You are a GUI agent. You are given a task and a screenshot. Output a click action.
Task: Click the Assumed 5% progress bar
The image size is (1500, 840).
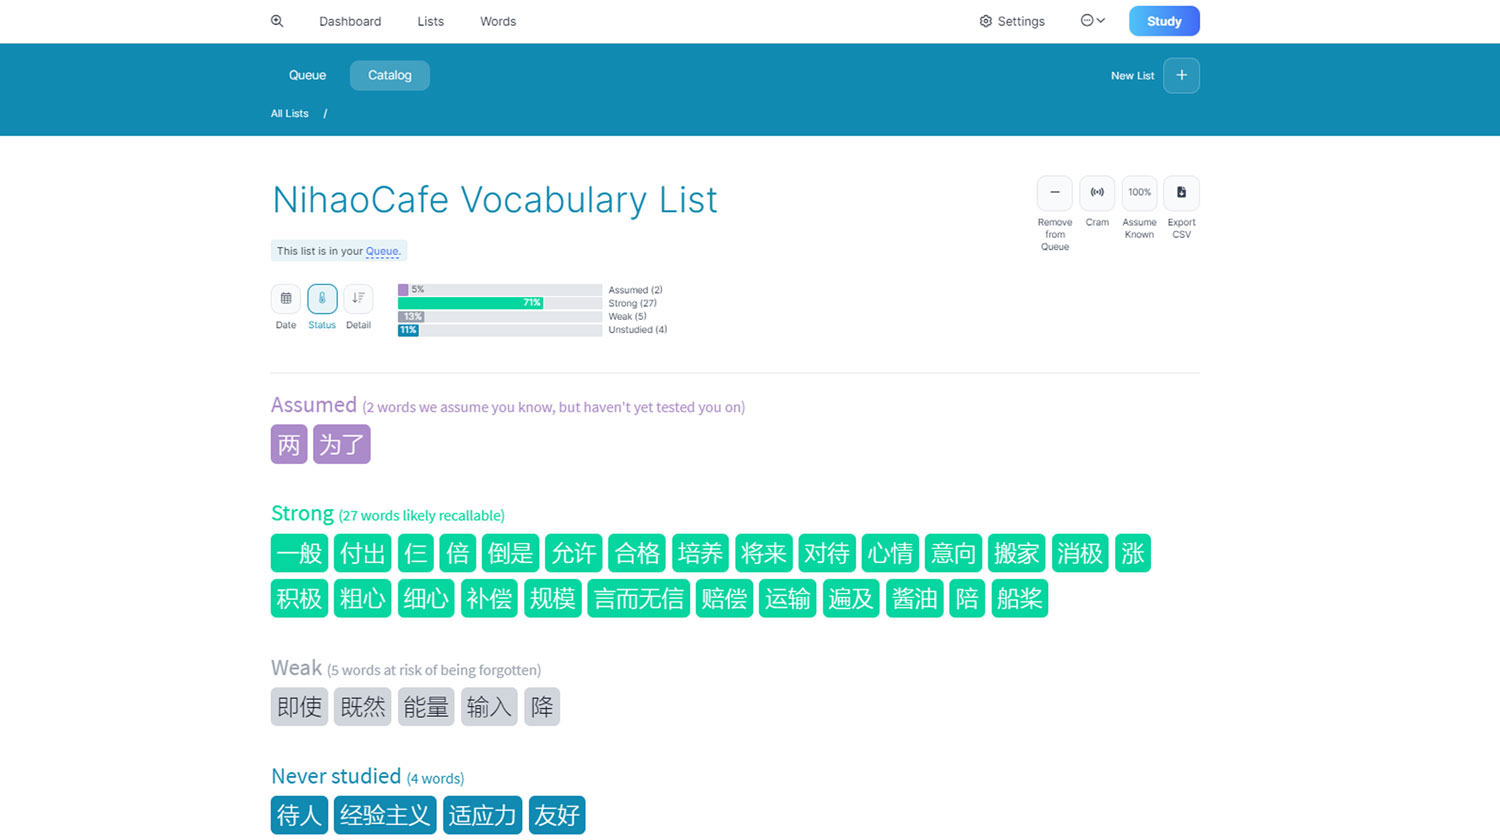500,290
